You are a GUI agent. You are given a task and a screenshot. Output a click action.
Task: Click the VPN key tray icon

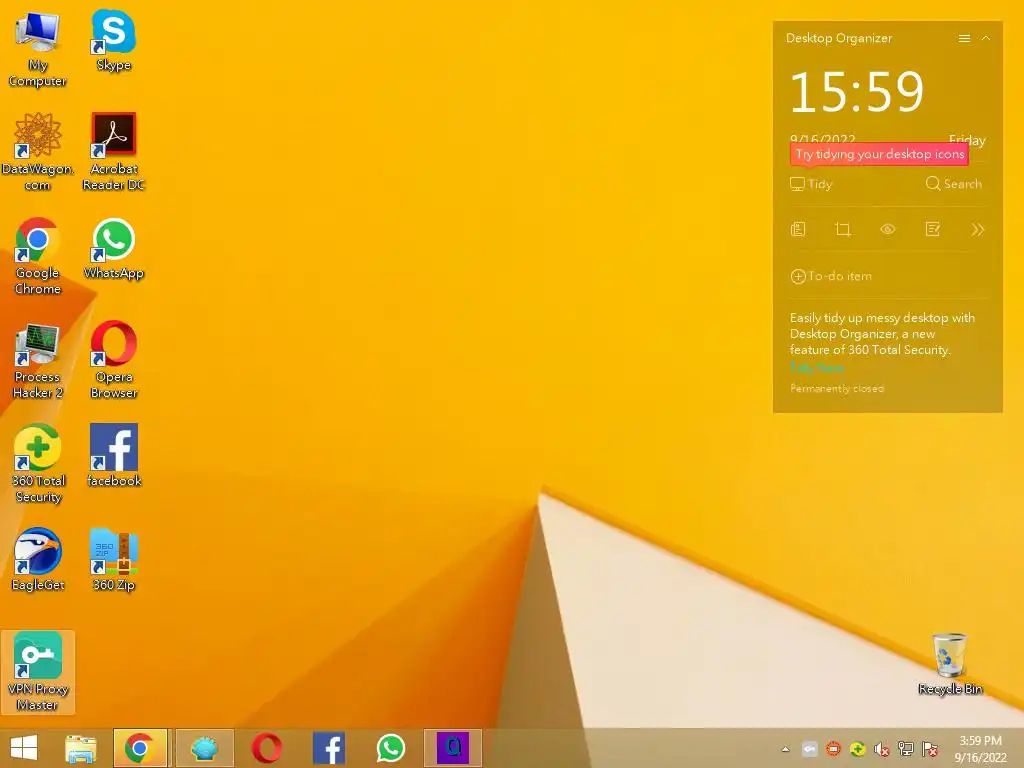[810, 750]
